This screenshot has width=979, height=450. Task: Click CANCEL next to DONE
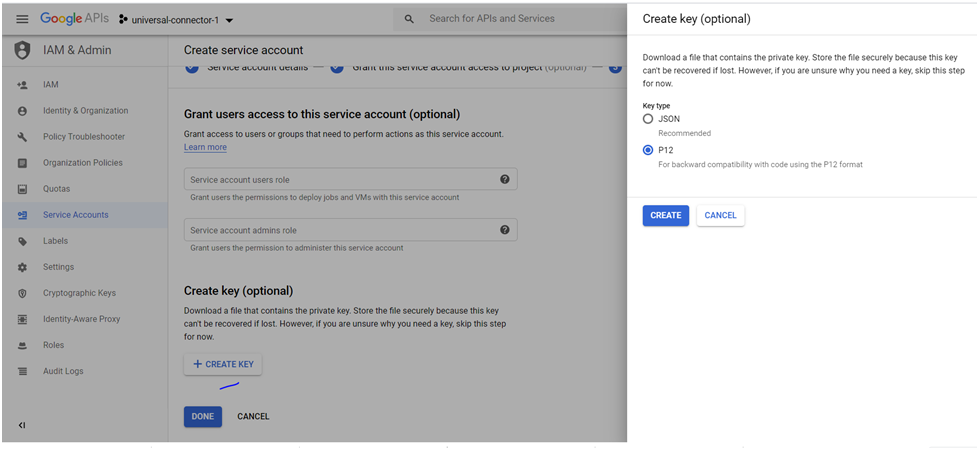click(x=253, y=416)
